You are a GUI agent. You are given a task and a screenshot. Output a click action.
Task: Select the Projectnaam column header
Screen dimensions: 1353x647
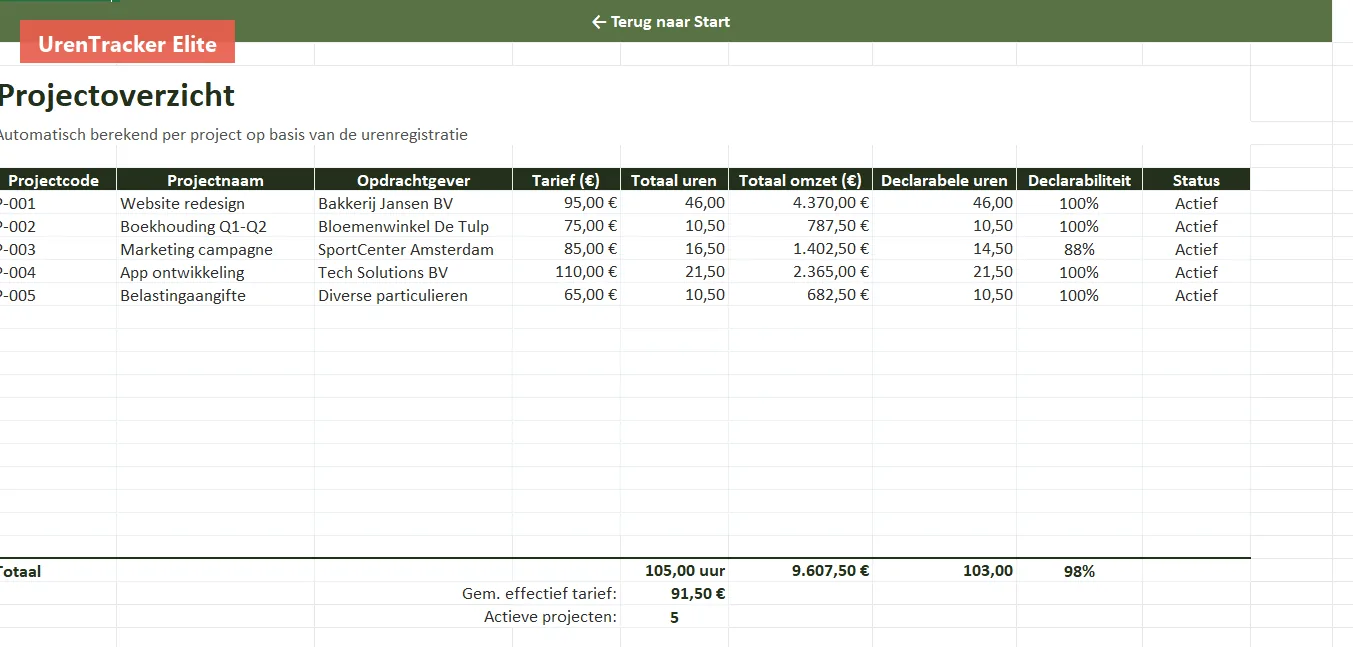pyautogui.click(x=215, y=180)
